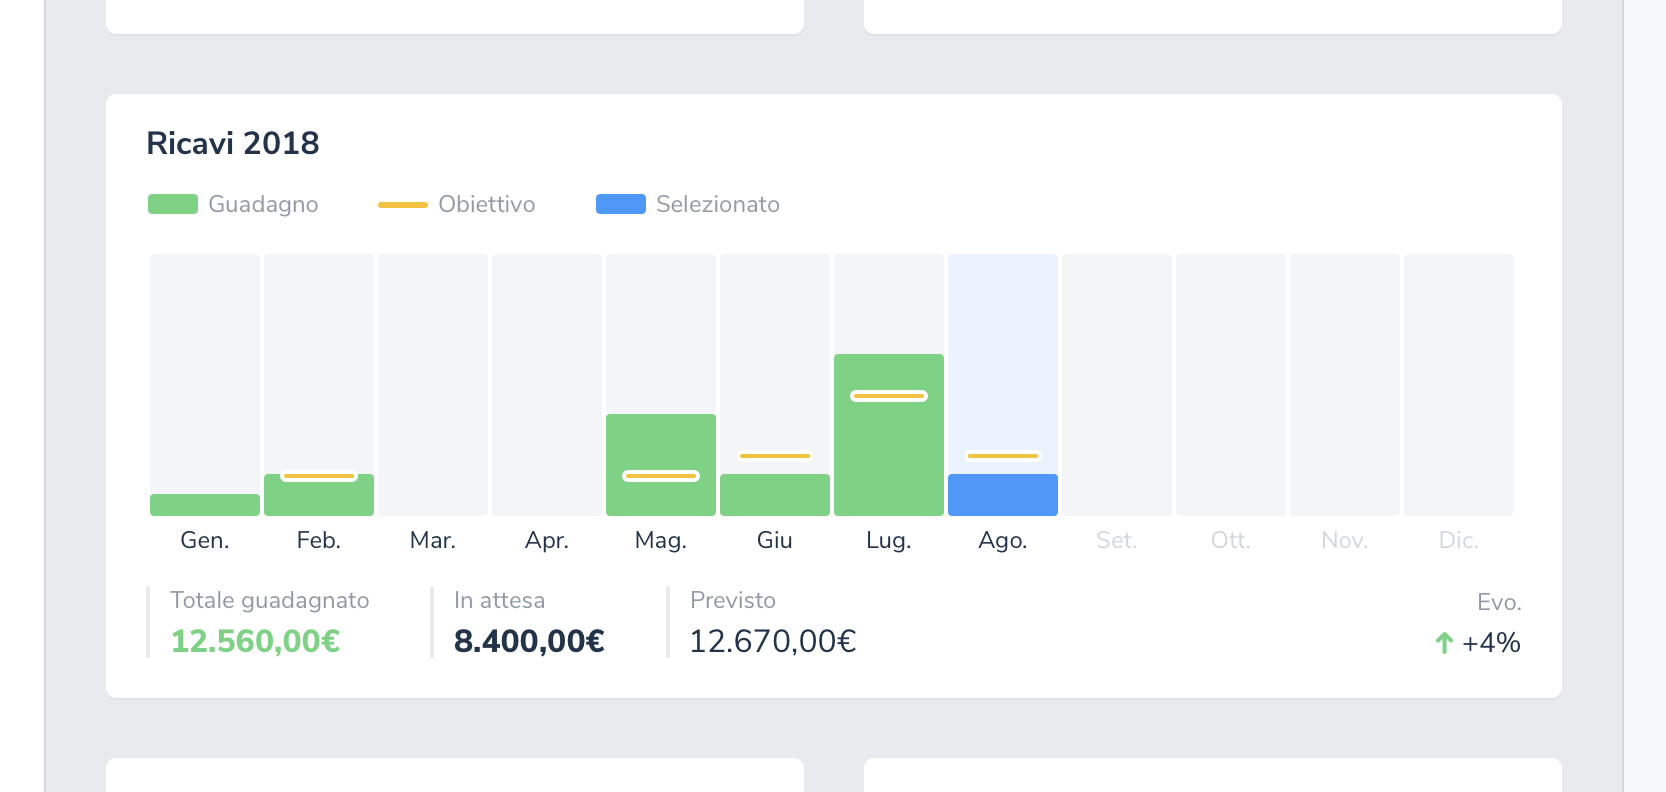The width and height of the screenshot is (1666, 792).
Task: Click the greyed-out Set. month label
Action: (x=1116, y=541)
